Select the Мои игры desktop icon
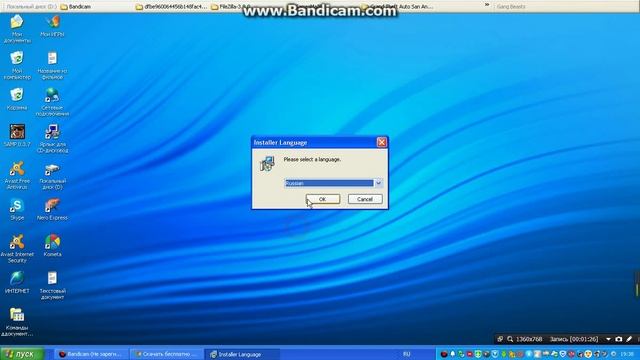The width and height of the screenshot is (640, 360). (x=52, y=26)
